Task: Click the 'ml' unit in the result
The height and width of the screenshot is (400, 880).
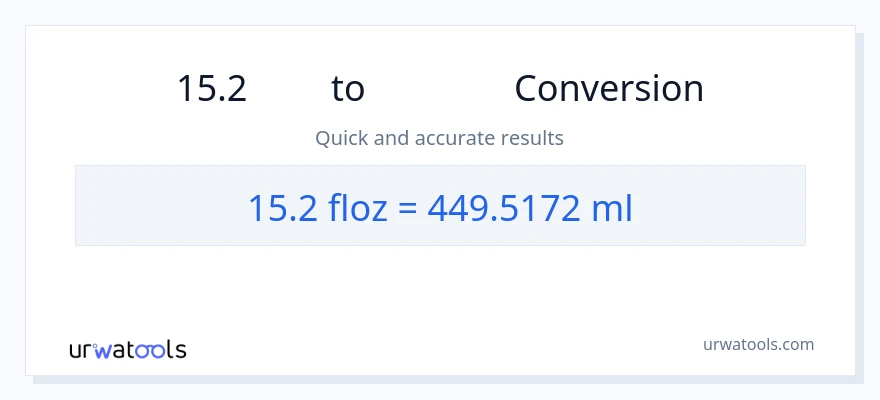Action: click(612, 208)
